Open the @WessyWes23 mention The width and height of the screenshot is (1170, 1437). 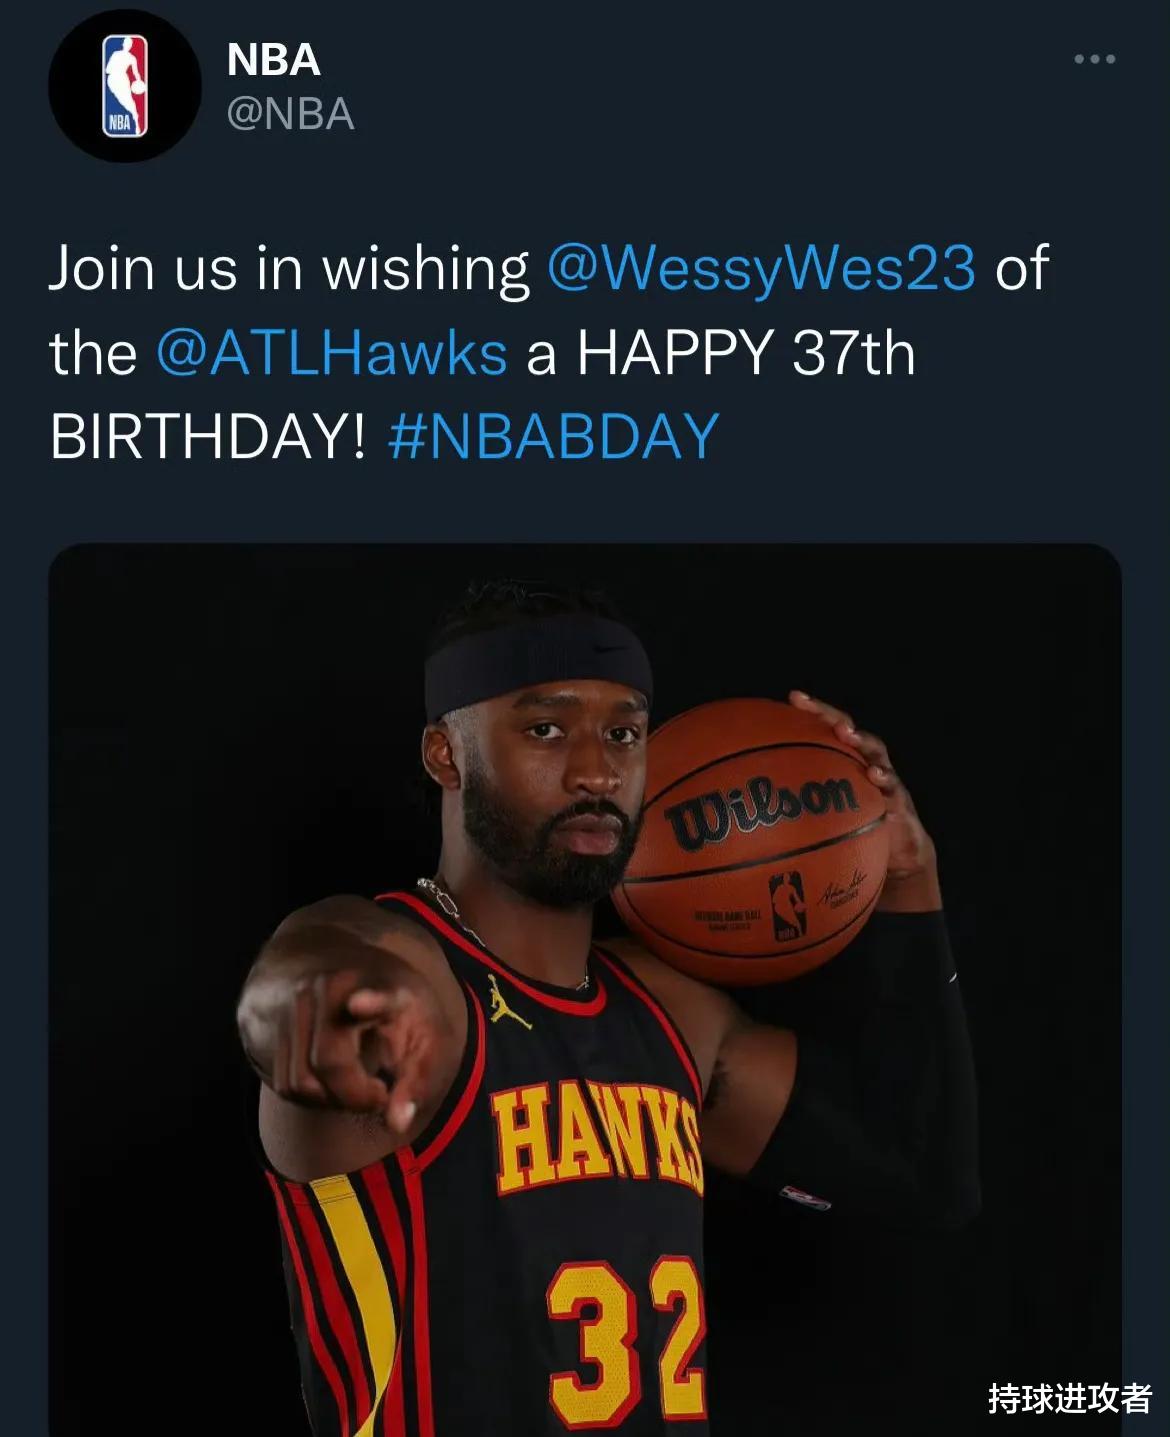click(761, 268)
